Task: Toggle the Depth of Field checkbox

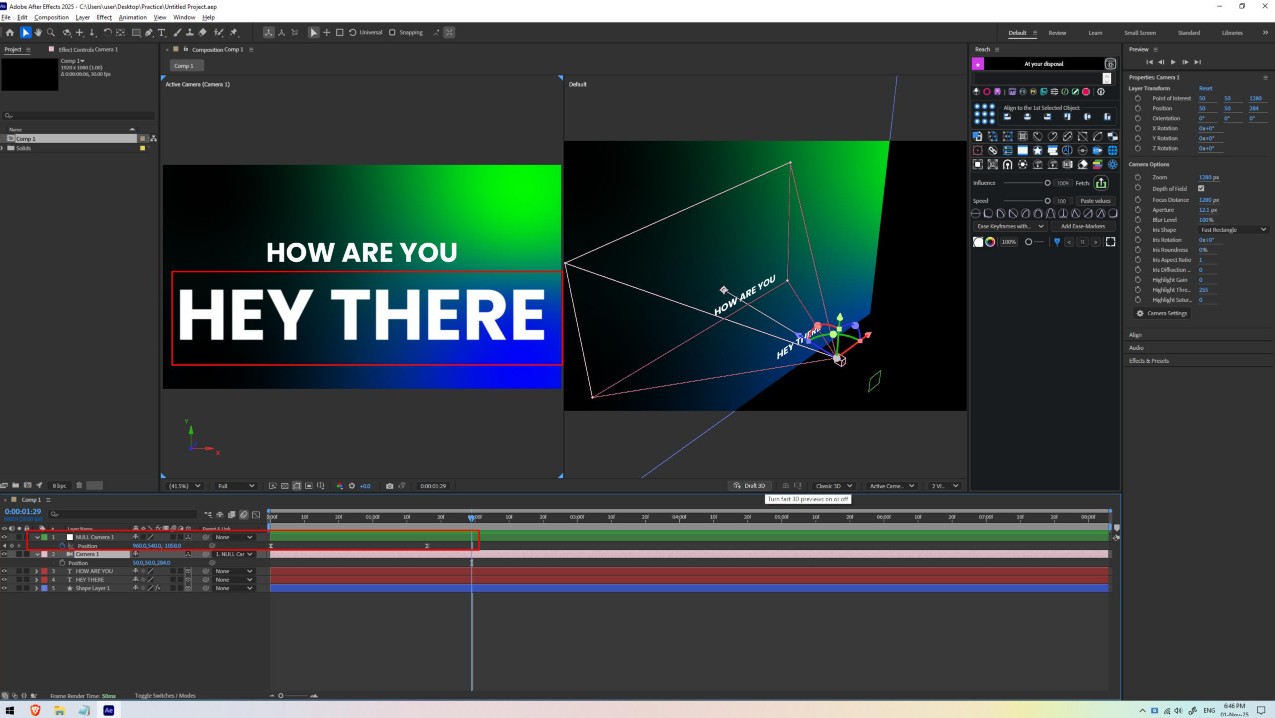Action: [x=1201, y=188]
